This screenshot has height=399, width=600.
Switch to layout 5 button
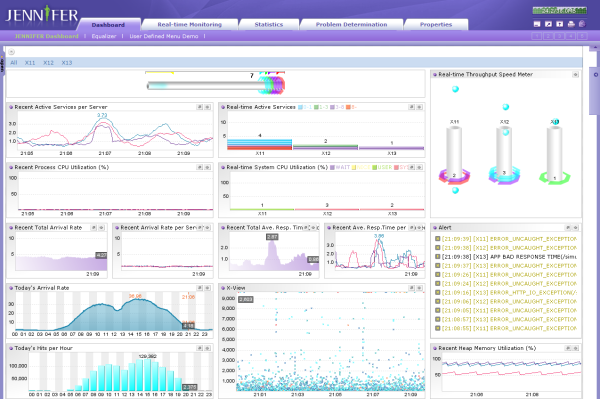pyautogui.click(x=582, y=36)
